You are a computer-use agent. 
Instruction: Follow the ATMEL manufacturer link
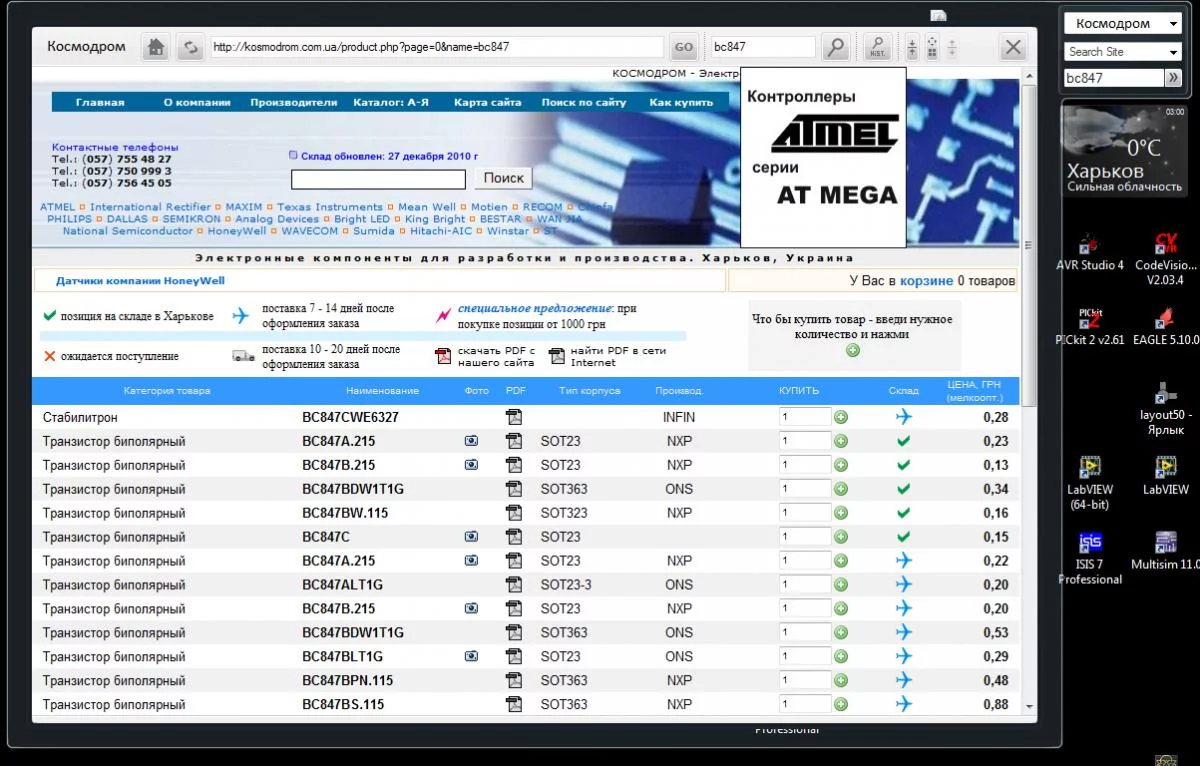57,207
